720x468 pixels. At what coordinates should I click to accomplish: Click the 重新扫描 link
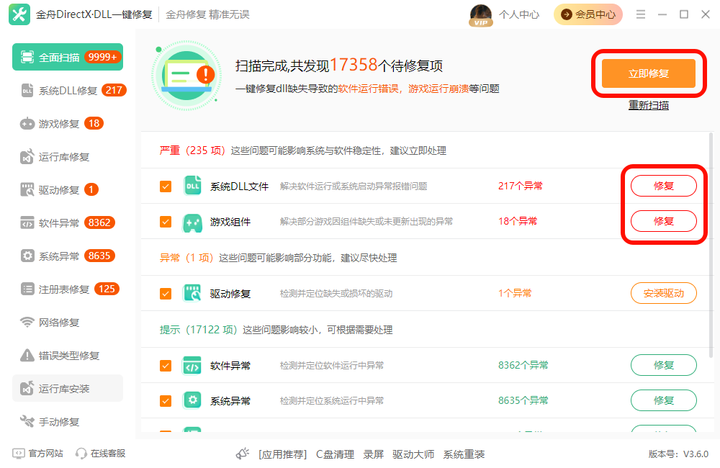coord(648,105)
